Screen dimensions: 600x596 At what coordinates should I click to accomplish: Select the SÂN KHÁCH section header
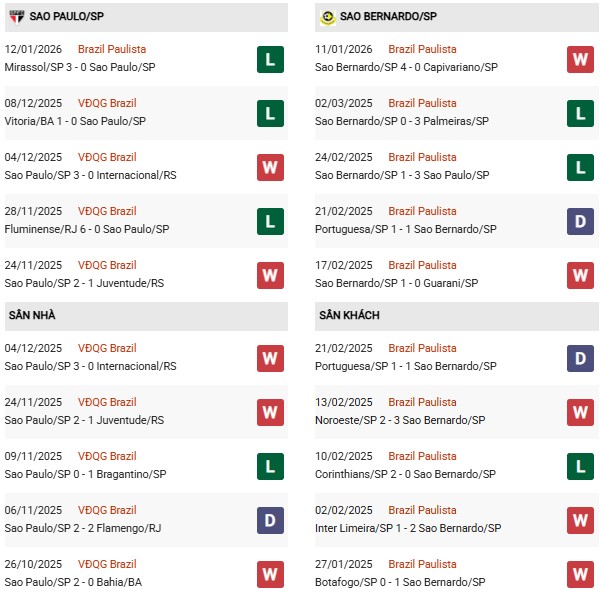349,315
